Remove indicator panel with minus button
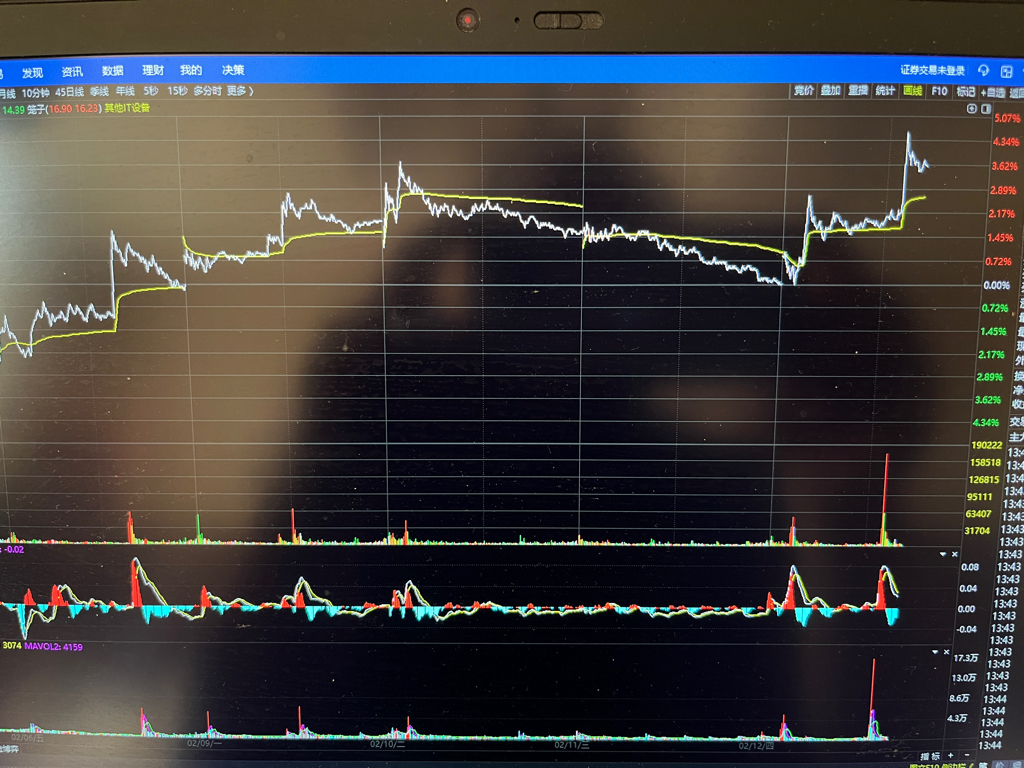The height and width of the screenshot is (768, 1024). (967, 756)
